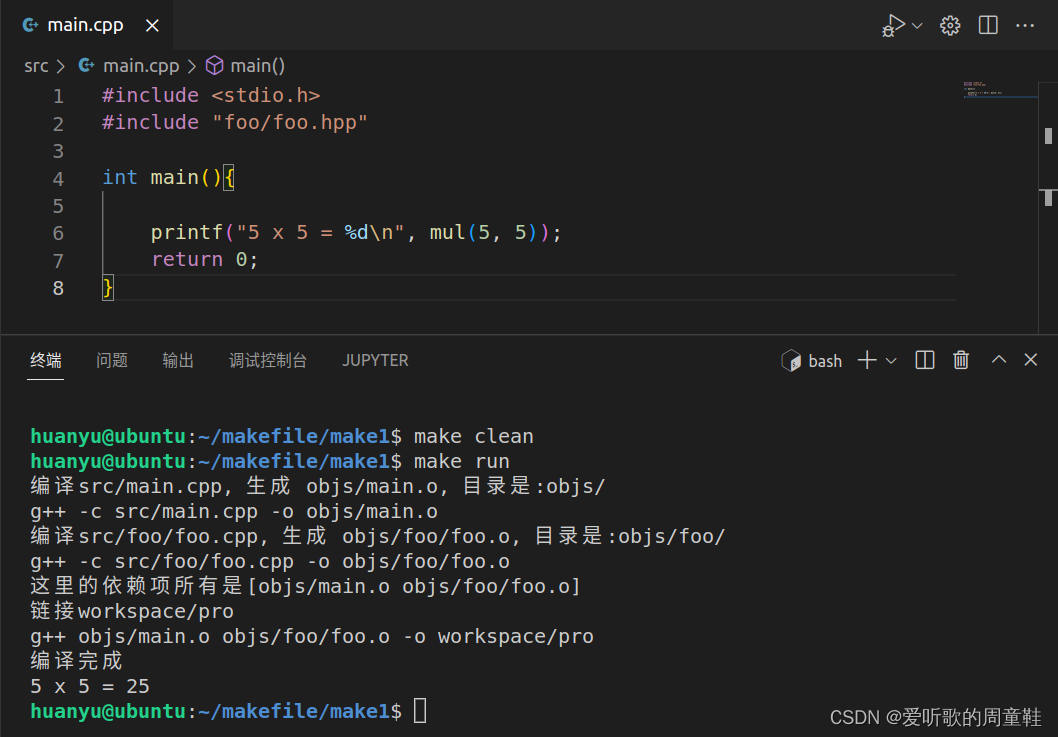
Task: Click the '5 x 5 = 25' output line
Action: pyautogui.click(x=90, y=686)
